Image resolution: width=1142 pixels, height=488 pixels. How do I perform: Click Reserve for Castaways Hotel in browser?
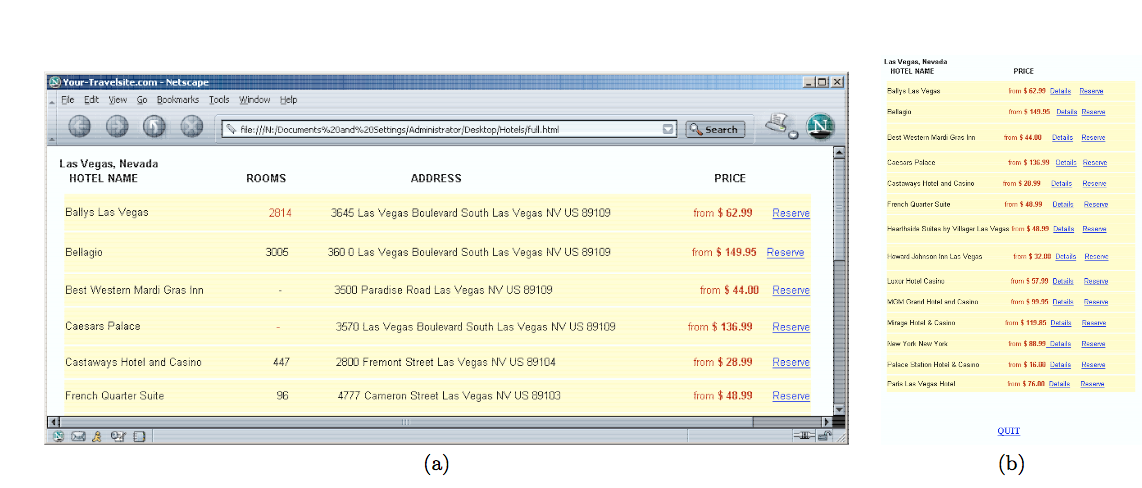tap(791, 362)
